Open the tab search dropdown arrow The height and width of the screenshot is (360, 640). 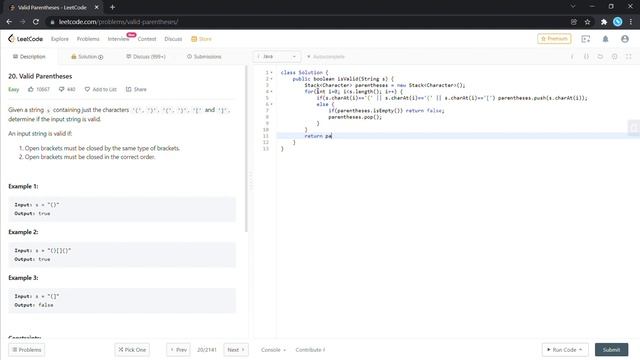tap(573, 7)
